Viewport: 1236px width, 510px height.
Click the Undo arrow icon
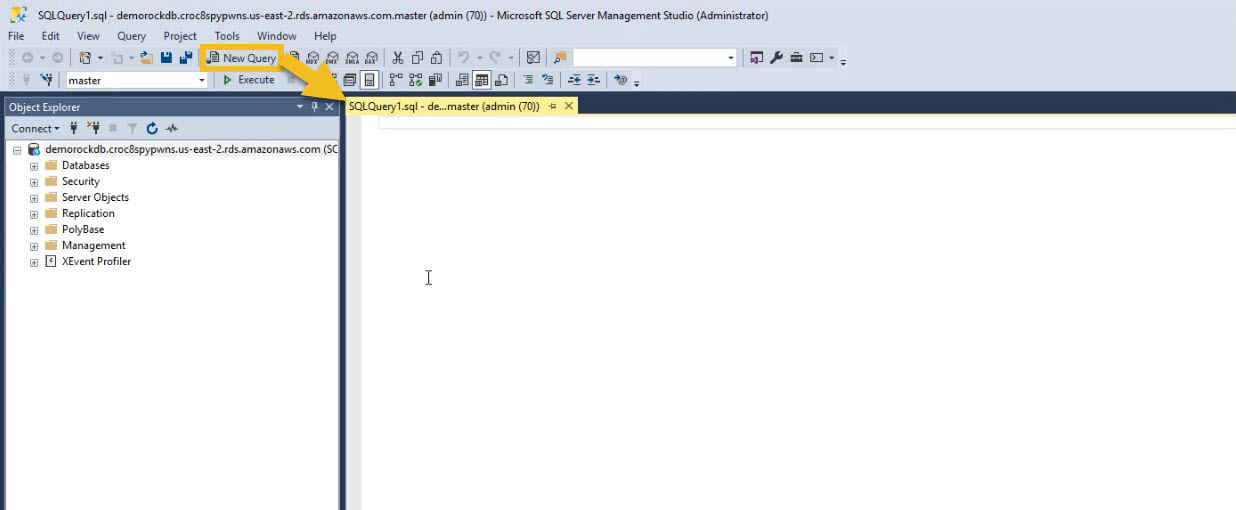tap(463, 58)
